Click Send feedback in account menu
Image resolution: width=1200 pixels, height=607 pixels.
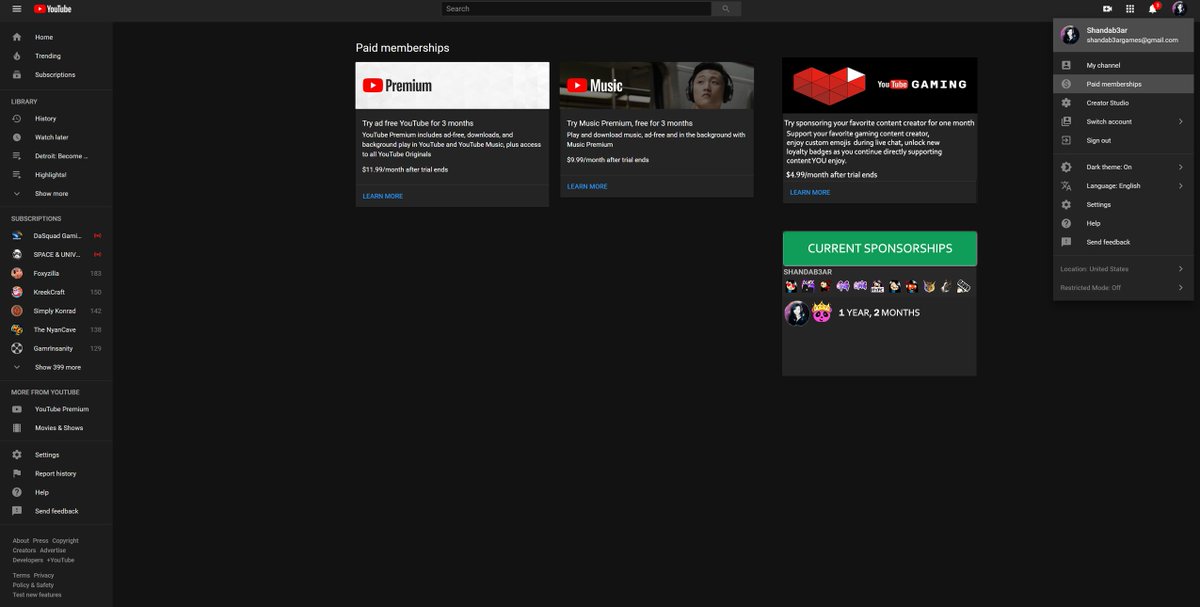point(1123,242)
